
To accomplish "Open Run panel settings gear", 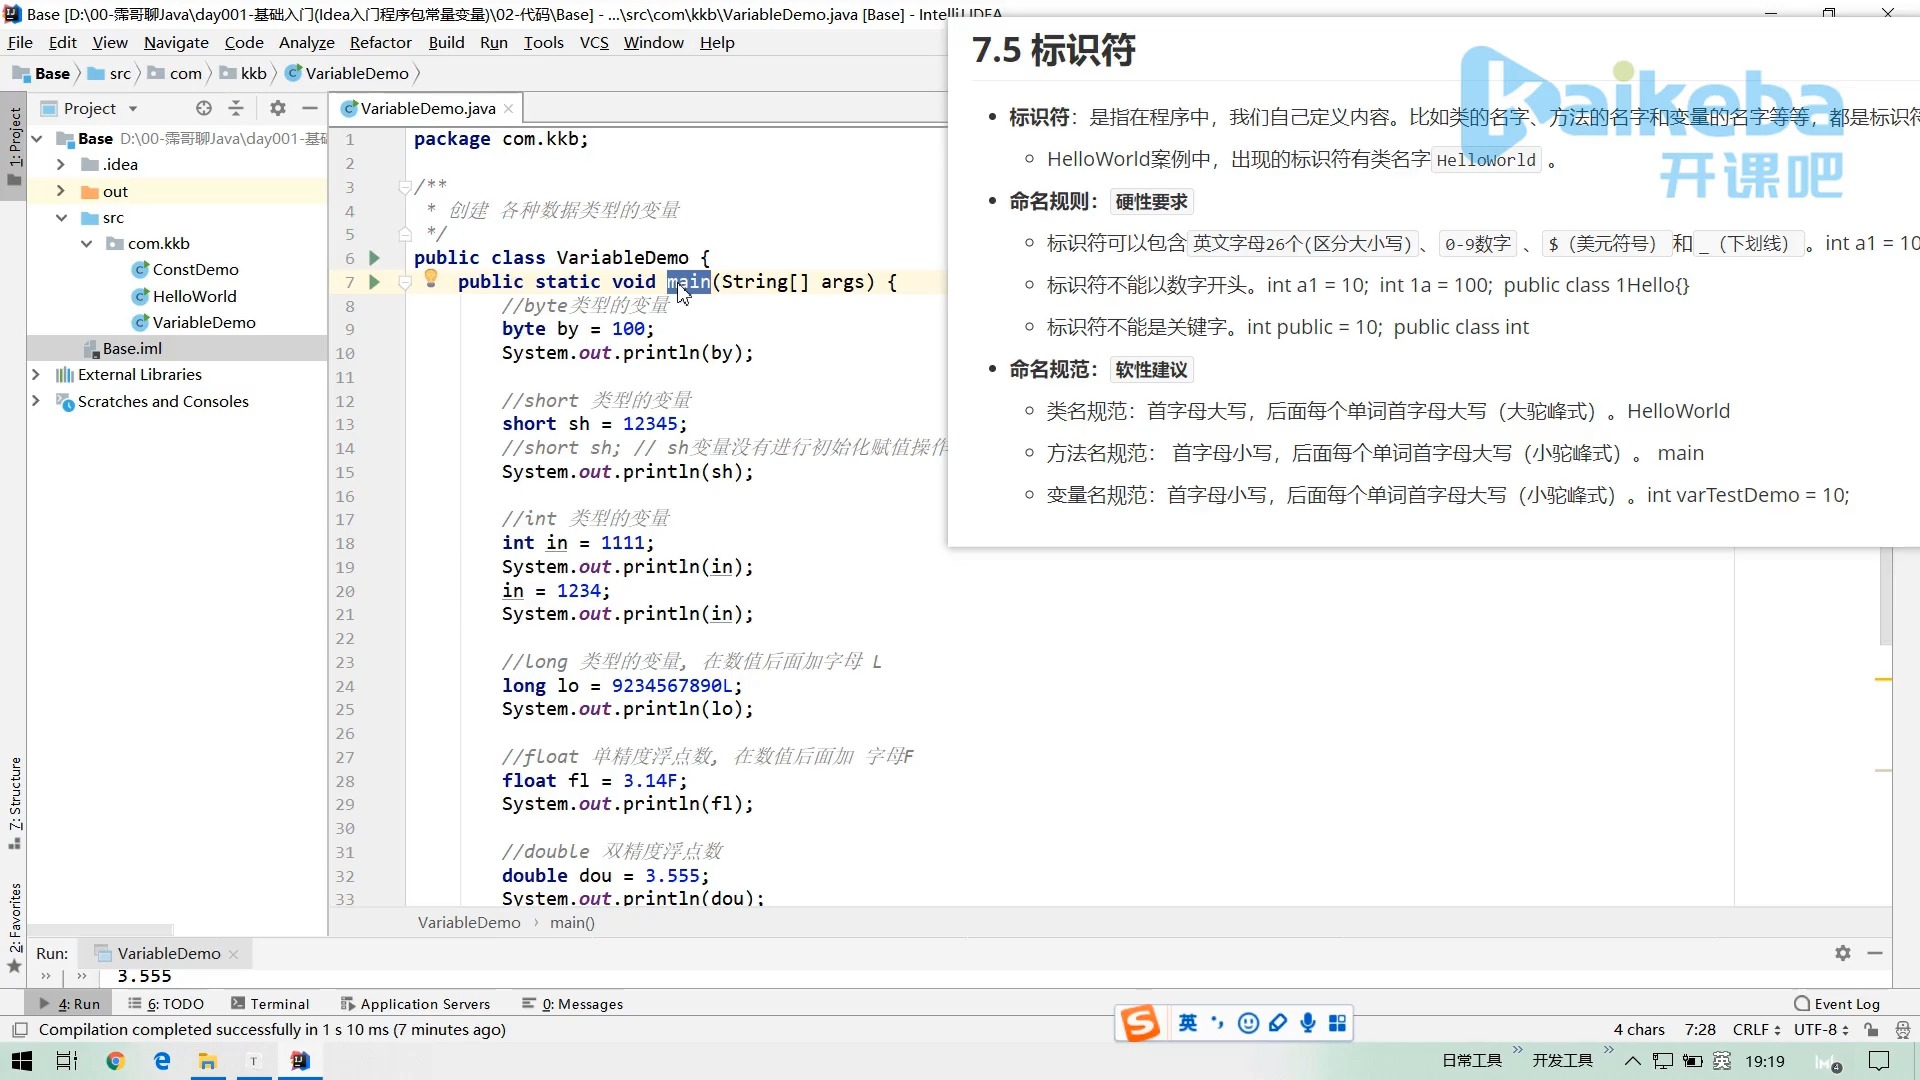I will pos(1843,953).
